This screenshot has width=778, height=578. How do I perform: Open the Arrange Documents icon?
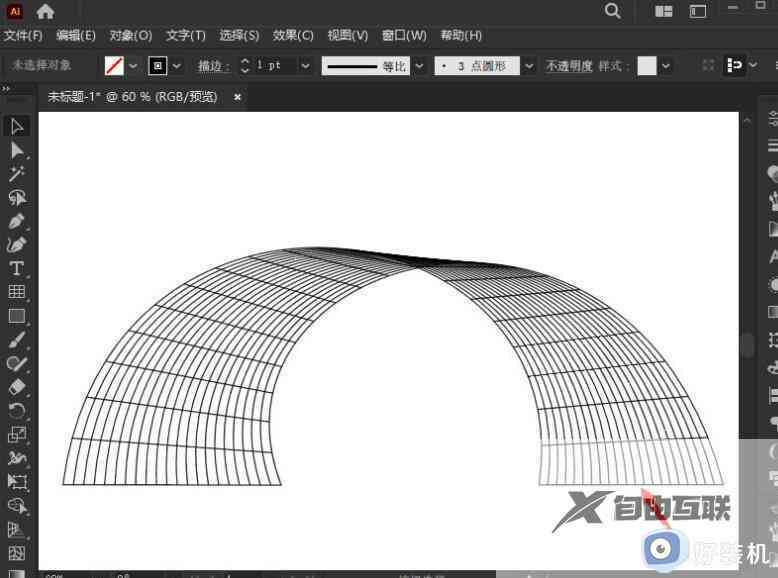click(663, 11)
